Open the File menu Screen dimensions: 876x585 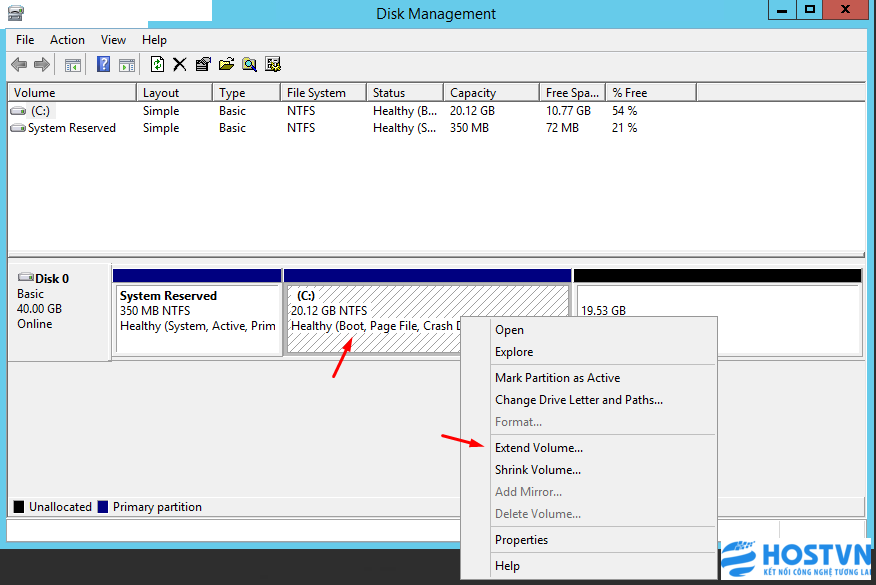pos(25,40)
